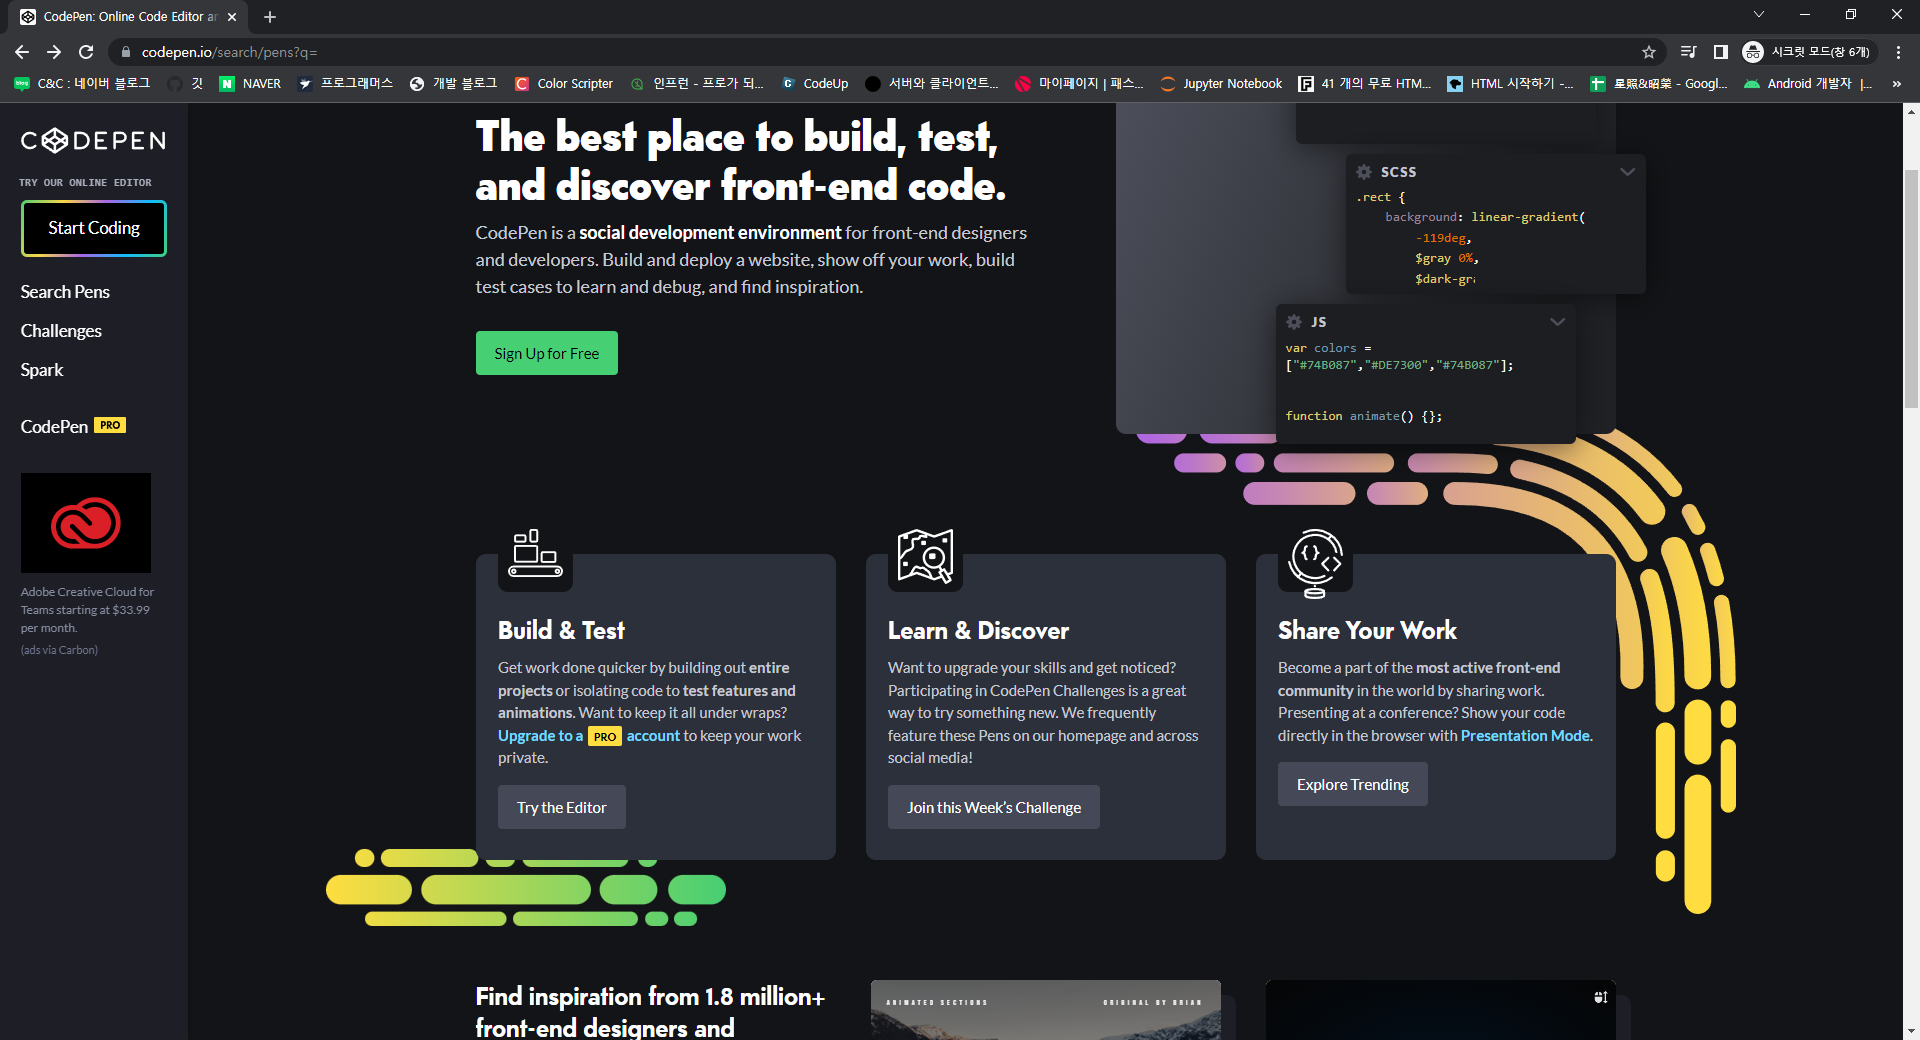This screenshot has height=1040, width=1920.
Task: Click the Build & Test conveyor icon
Action: pos(535,555)
